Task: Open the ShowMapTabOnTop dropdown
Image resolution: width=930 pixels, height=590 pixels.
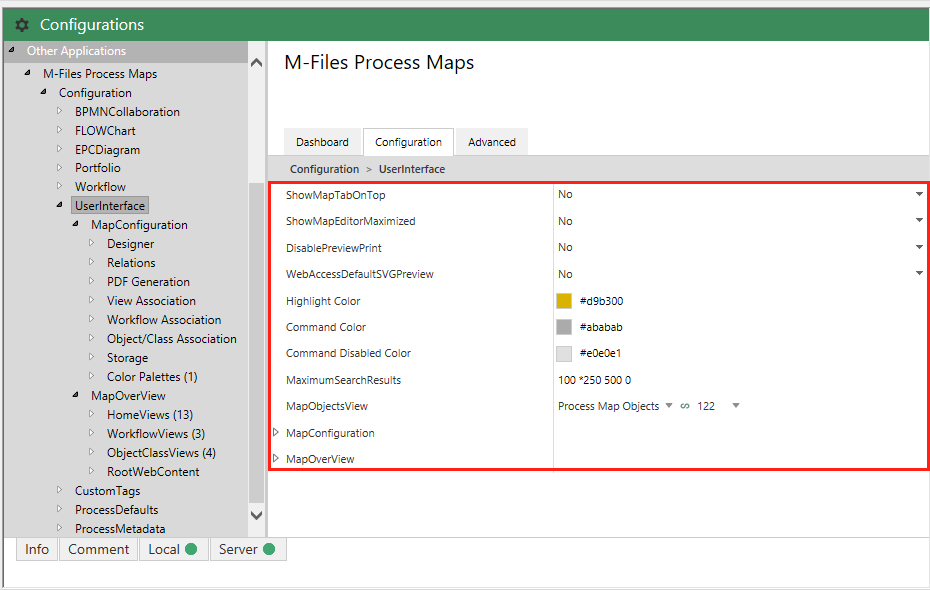Action: point(919,194)
